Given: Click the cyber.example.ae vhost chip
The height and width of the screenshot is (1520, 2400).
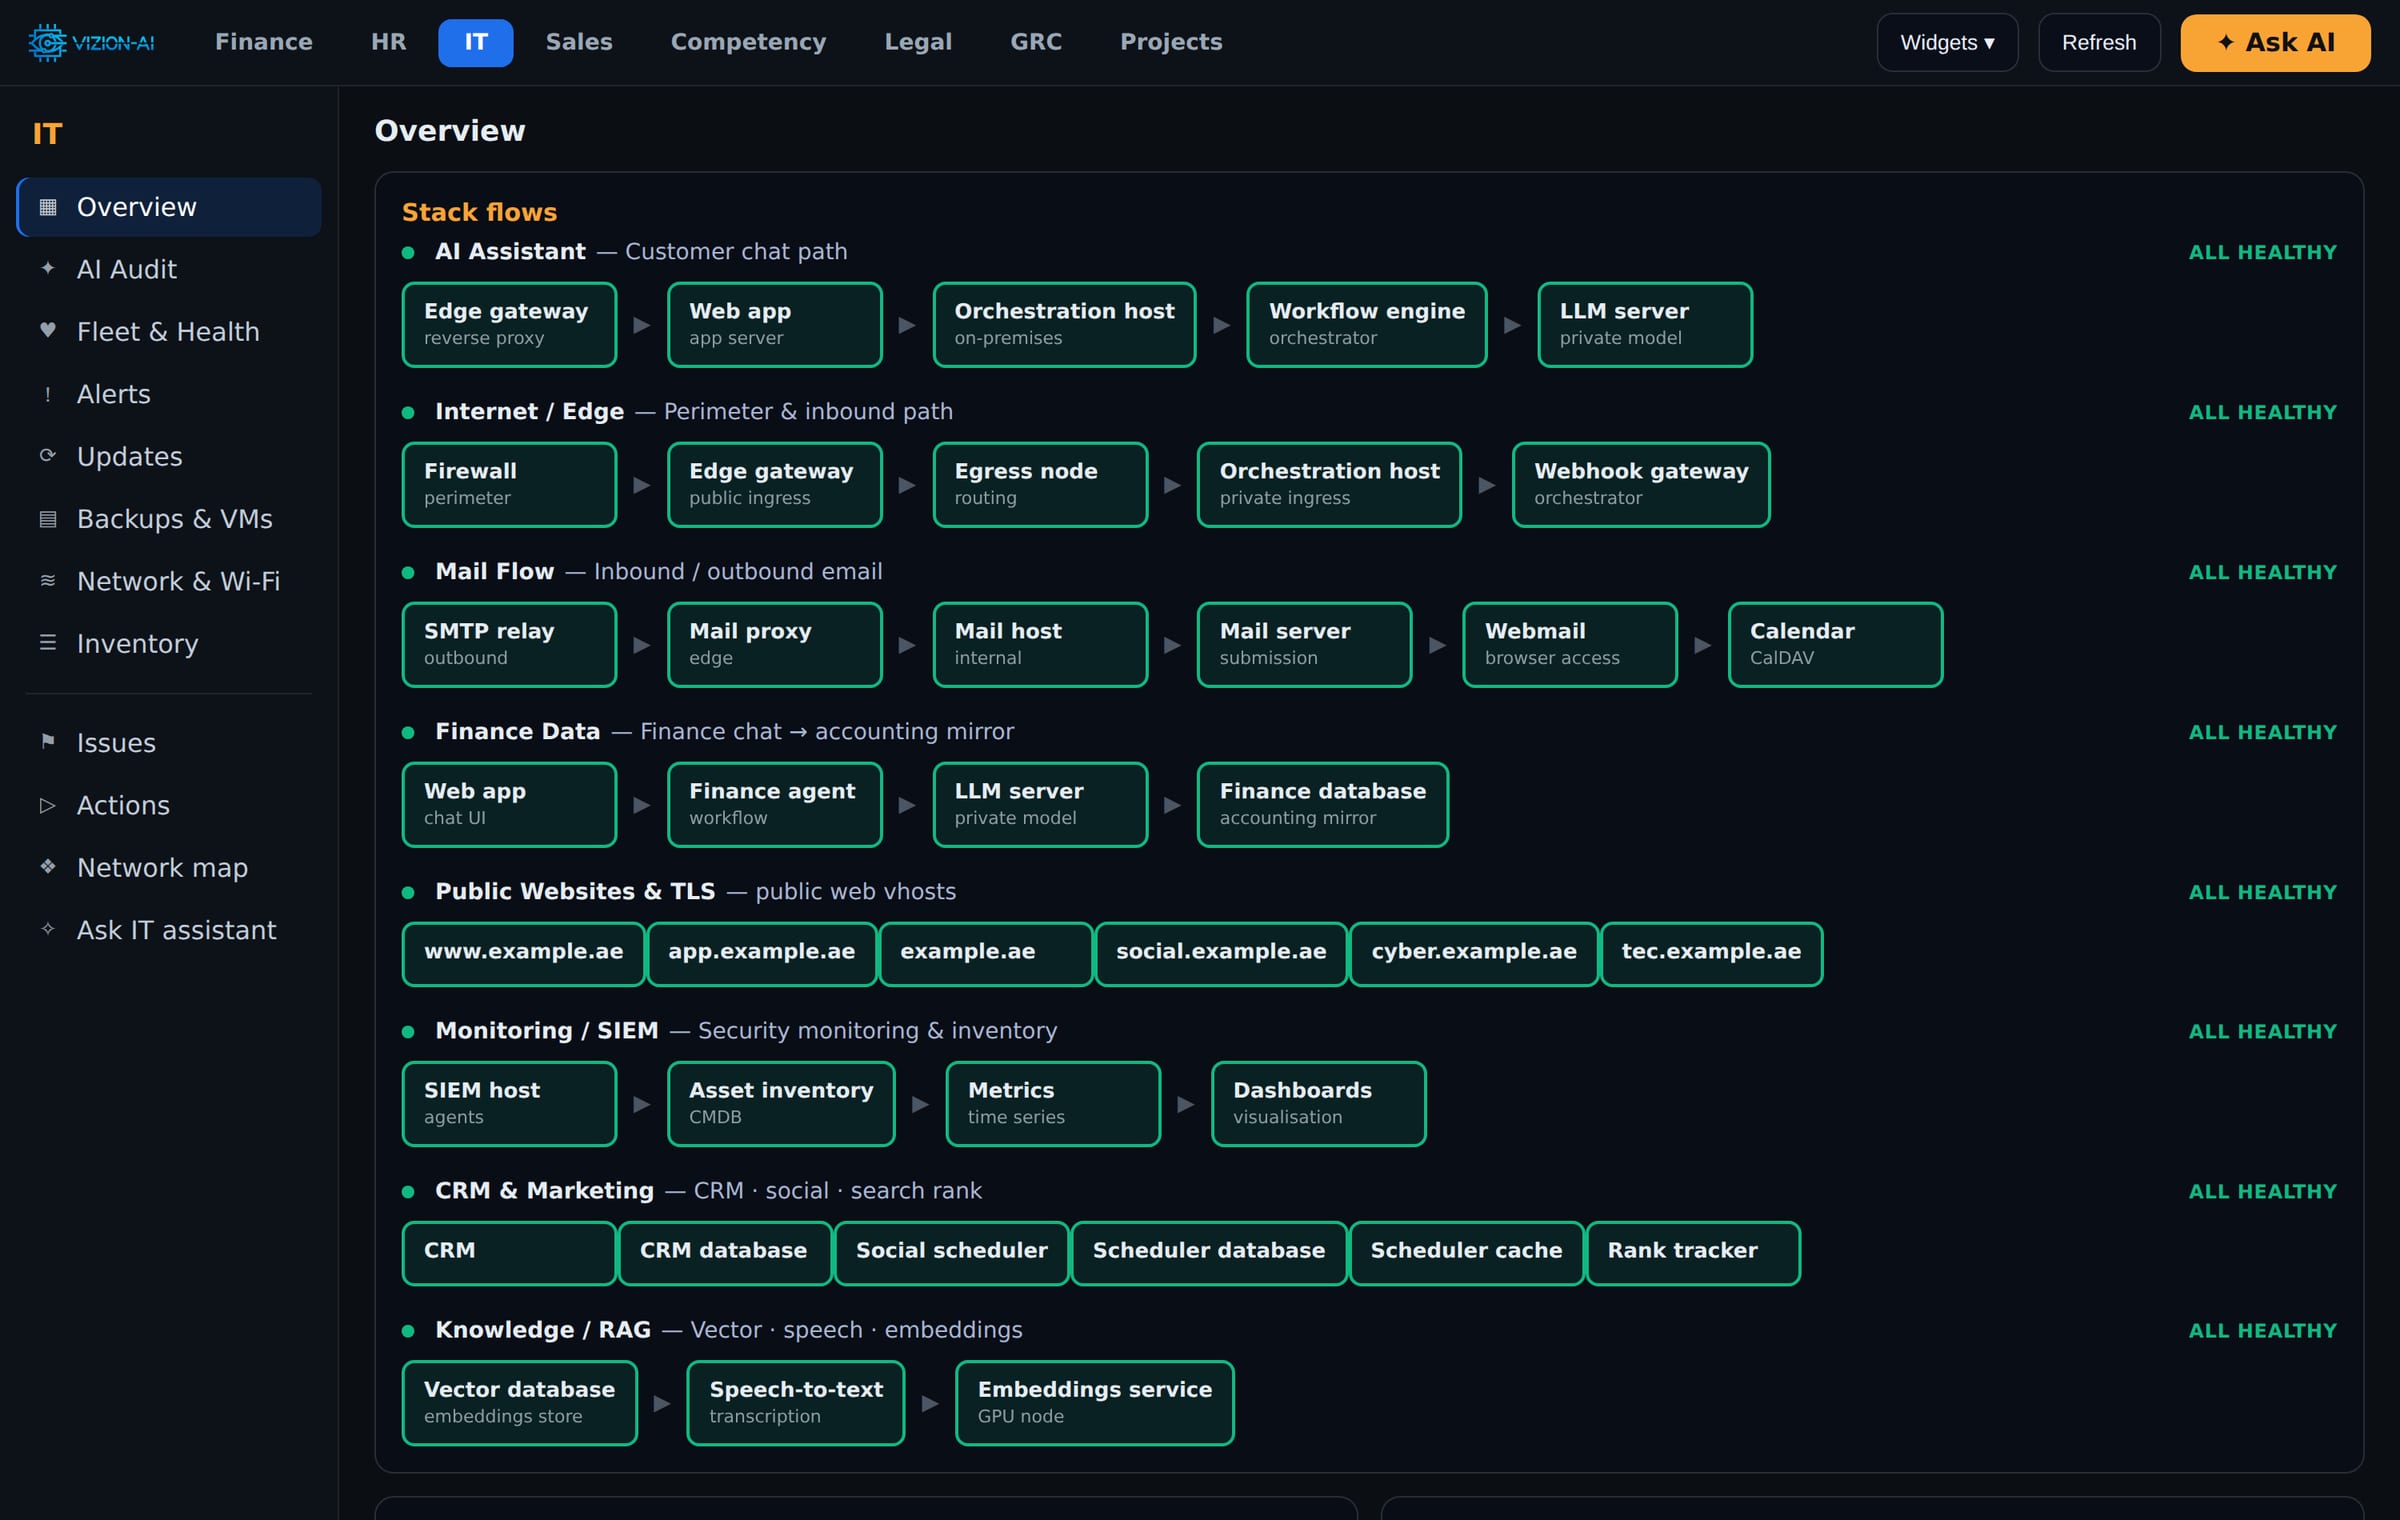Looking at the screenshot, I should pos(1474,953).
